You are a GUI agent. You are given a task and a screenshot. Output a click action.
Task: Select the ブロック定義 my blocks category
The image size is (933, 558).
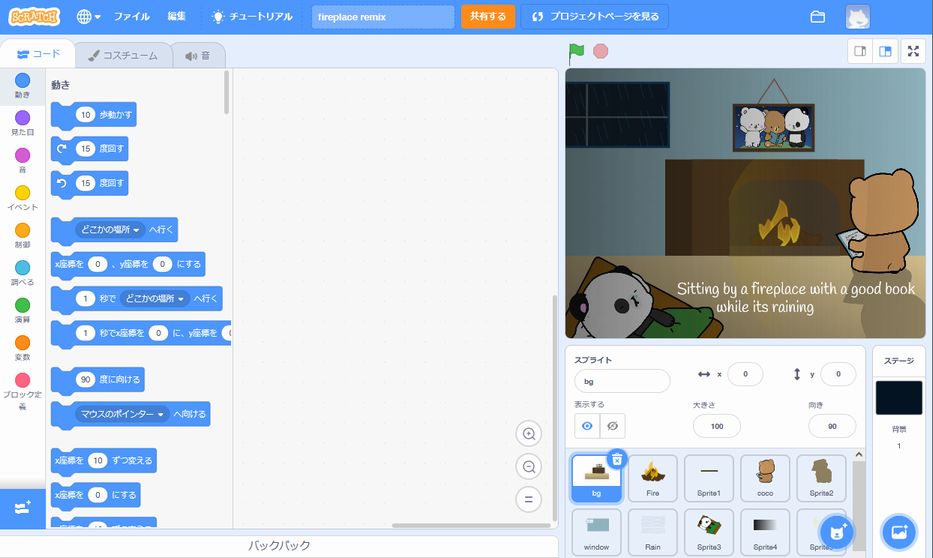tap(23, 391)
